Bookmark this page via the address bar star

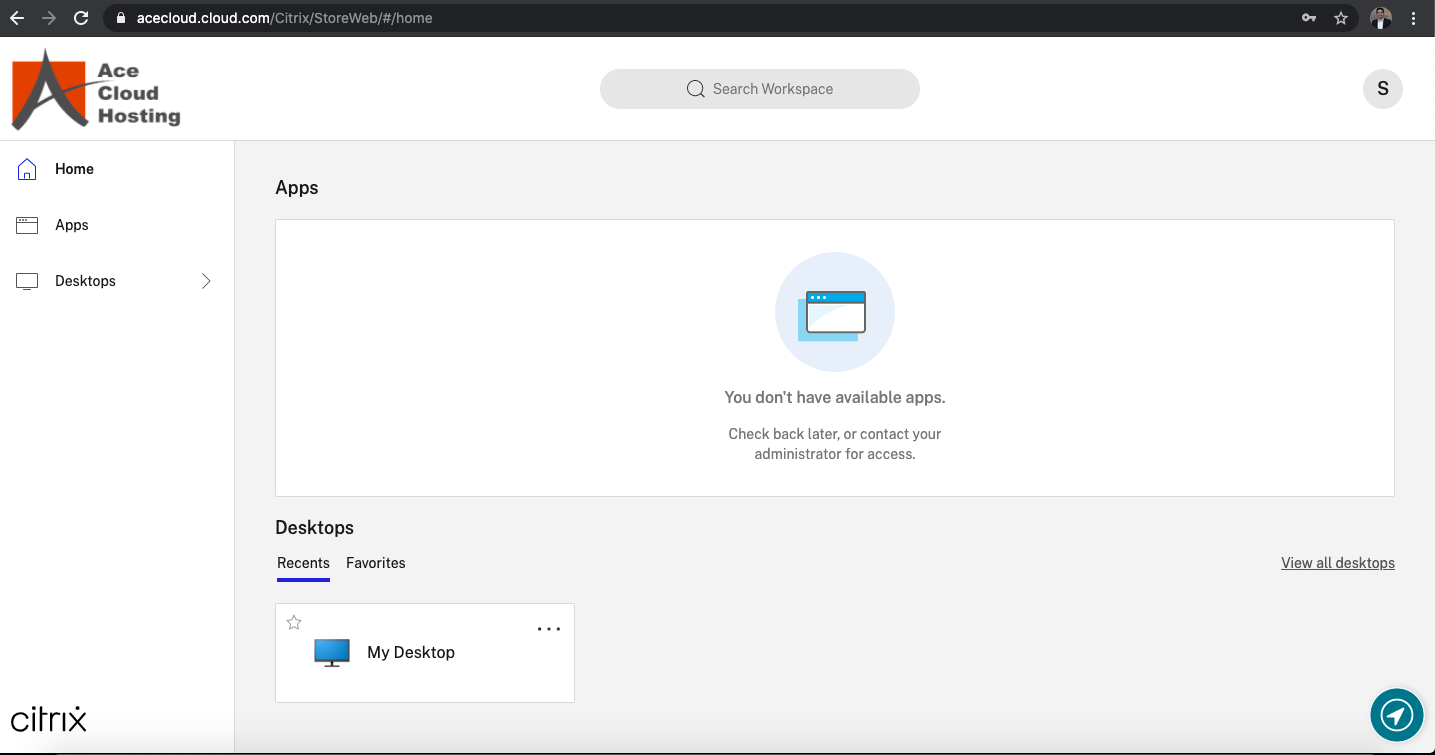pos(1340,17)
